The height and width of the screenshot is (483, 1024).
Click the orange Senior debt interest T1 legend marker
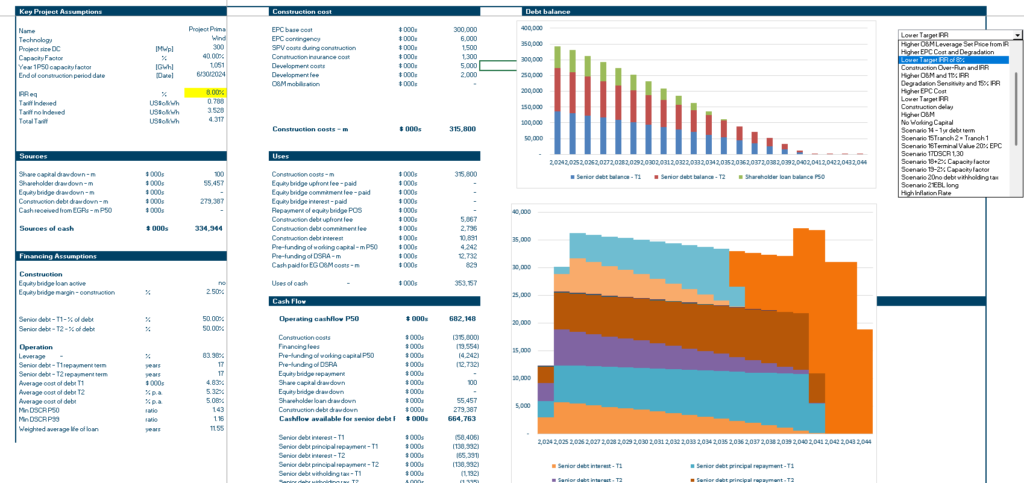[554, 465]
